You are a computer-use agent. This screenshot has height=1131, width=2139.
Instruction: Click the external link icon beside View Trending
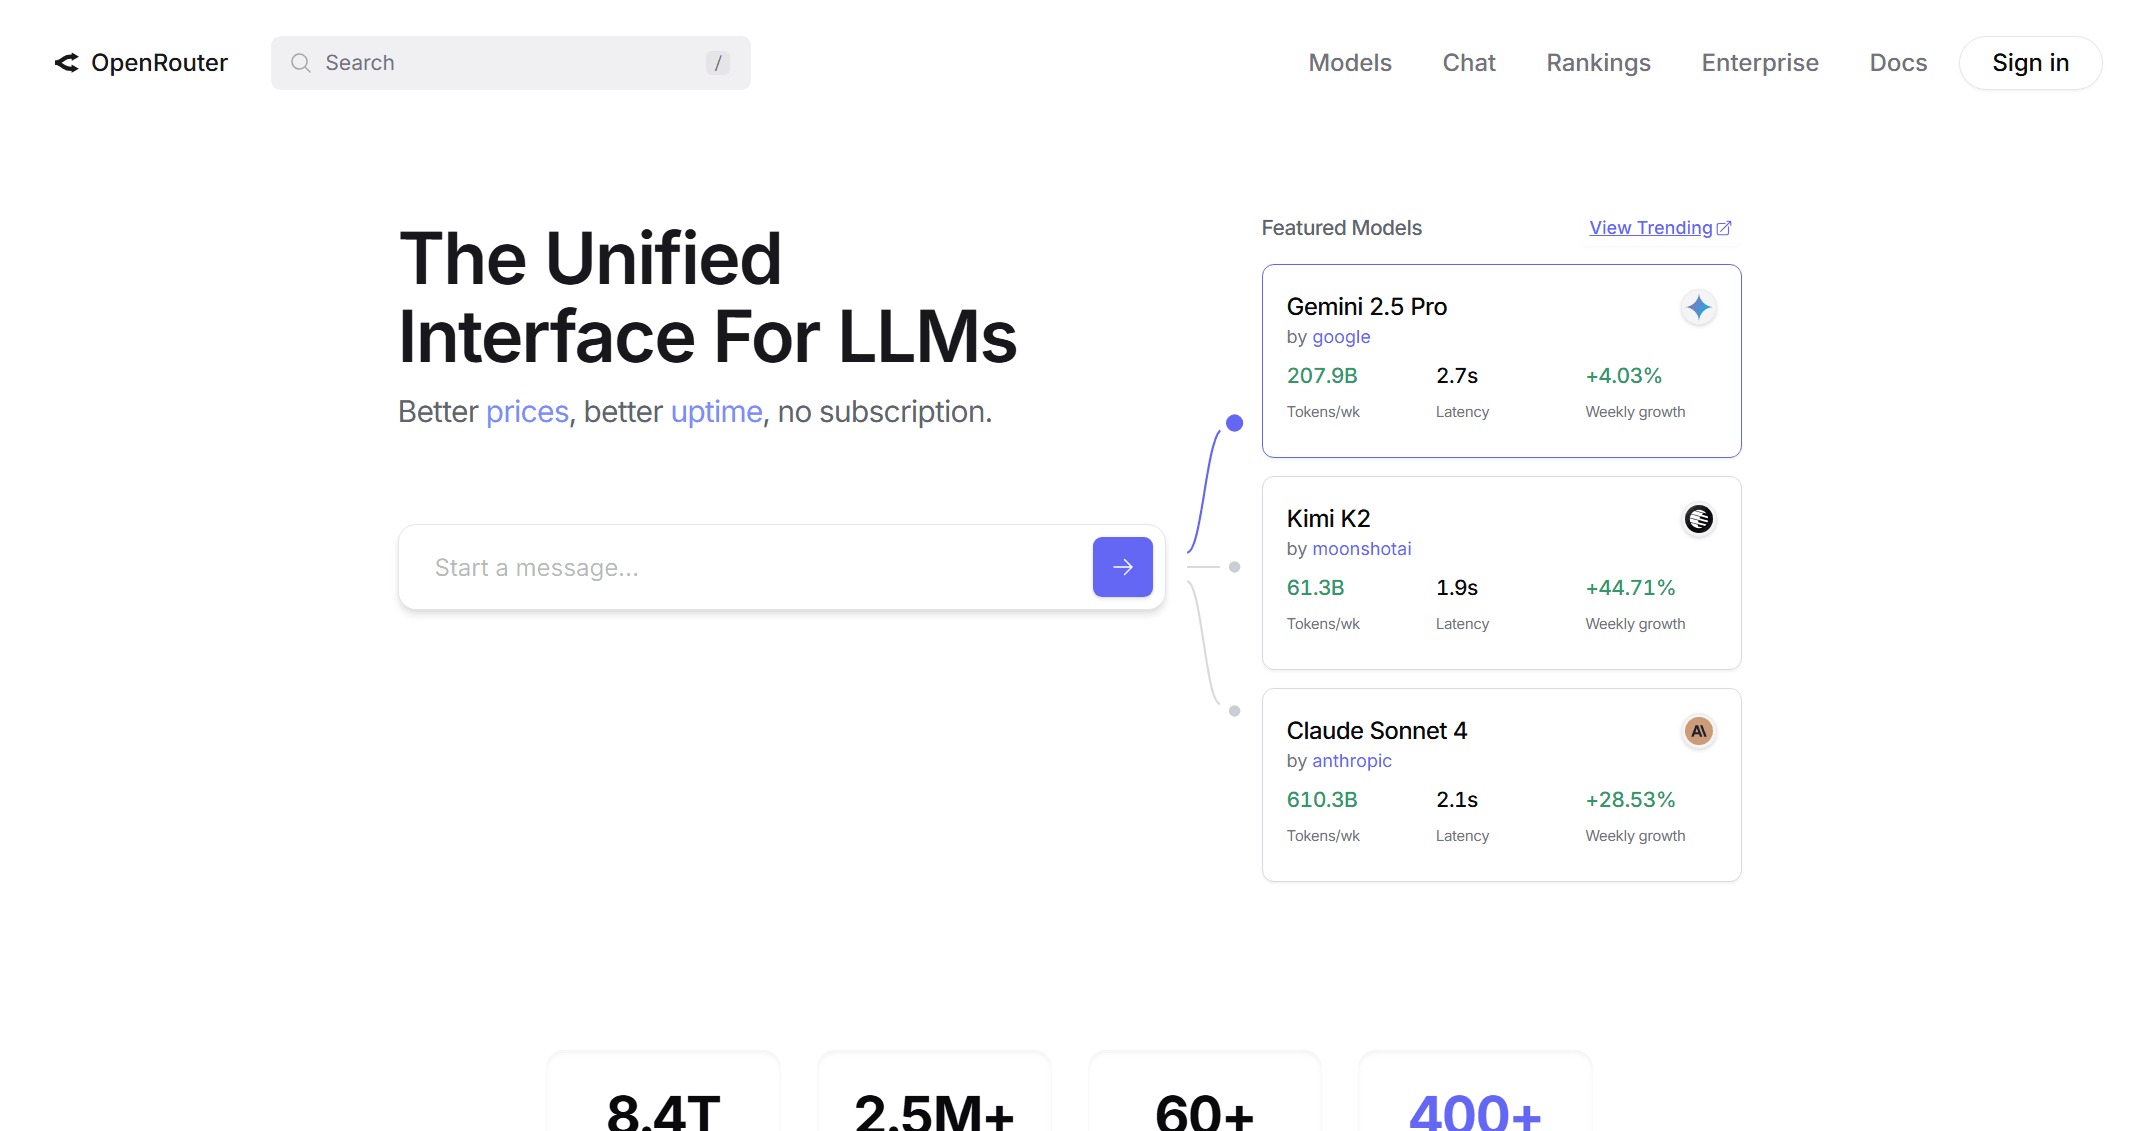(x=1724, y=228)
